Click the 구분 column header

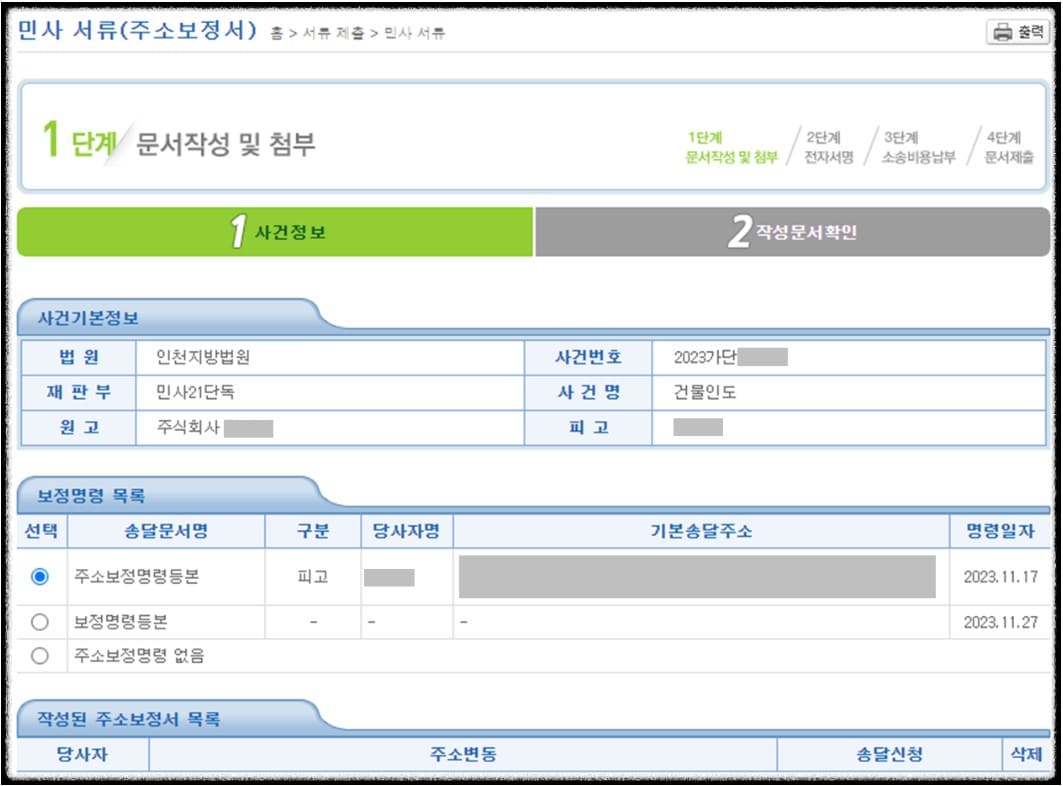pos(313,531)
